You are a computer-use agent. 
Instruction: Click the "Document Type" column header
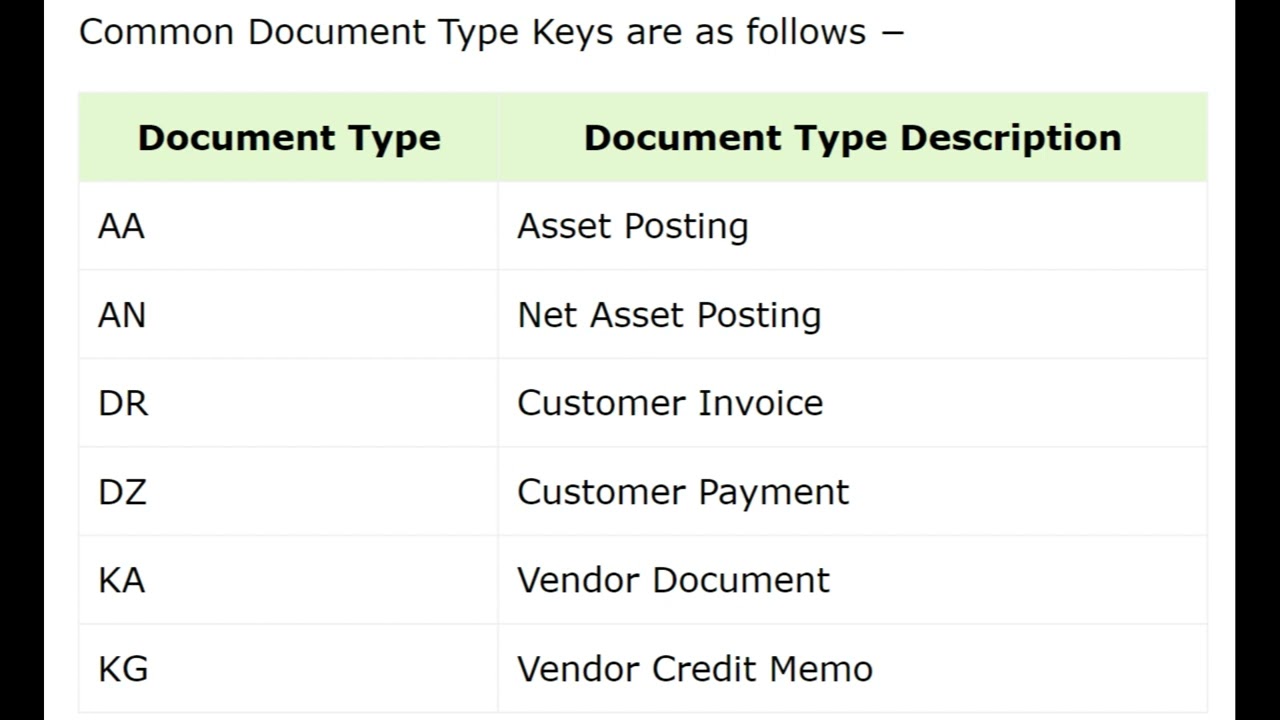click(x=289, y=138)
